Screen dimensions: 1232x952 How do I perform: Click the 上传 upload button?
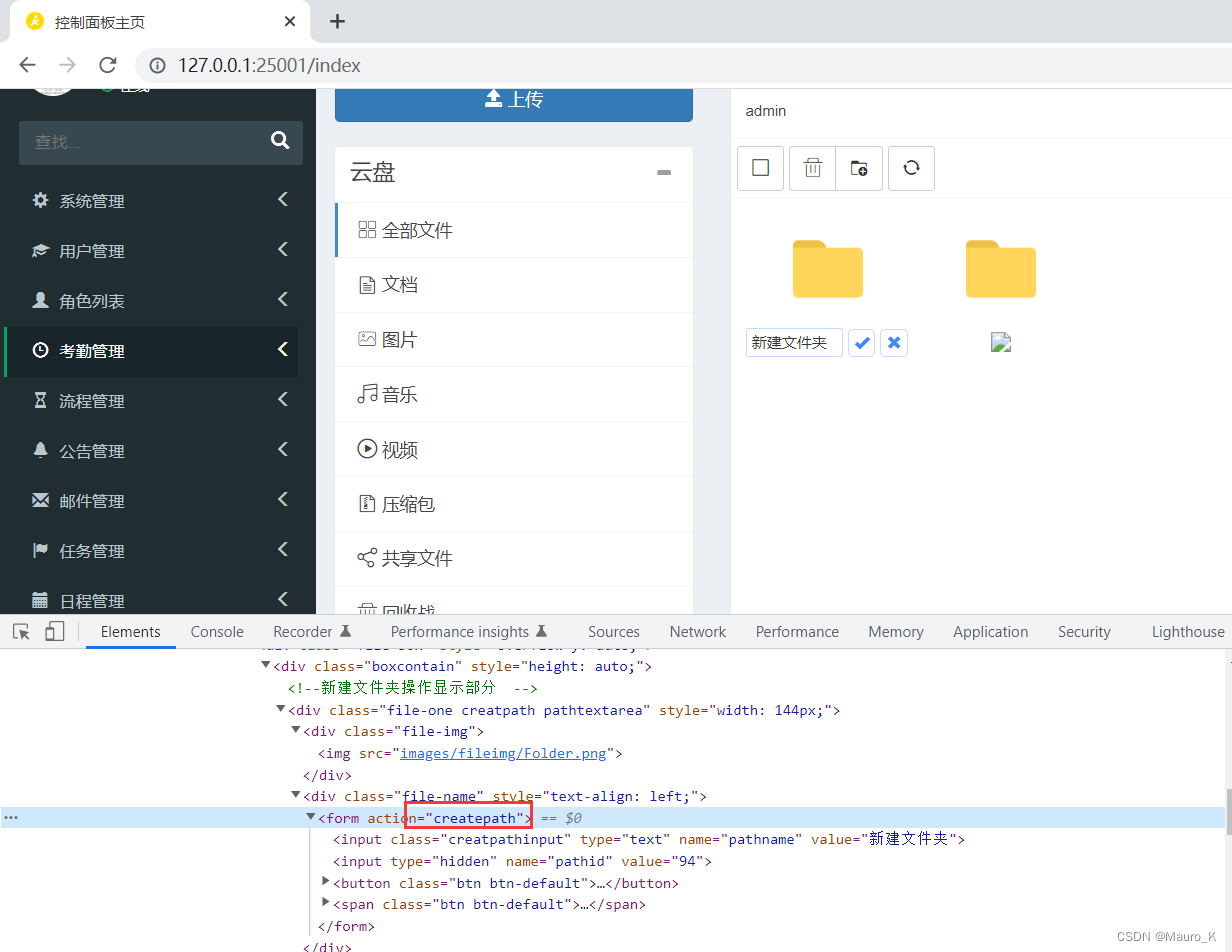[x=513, y=99]
